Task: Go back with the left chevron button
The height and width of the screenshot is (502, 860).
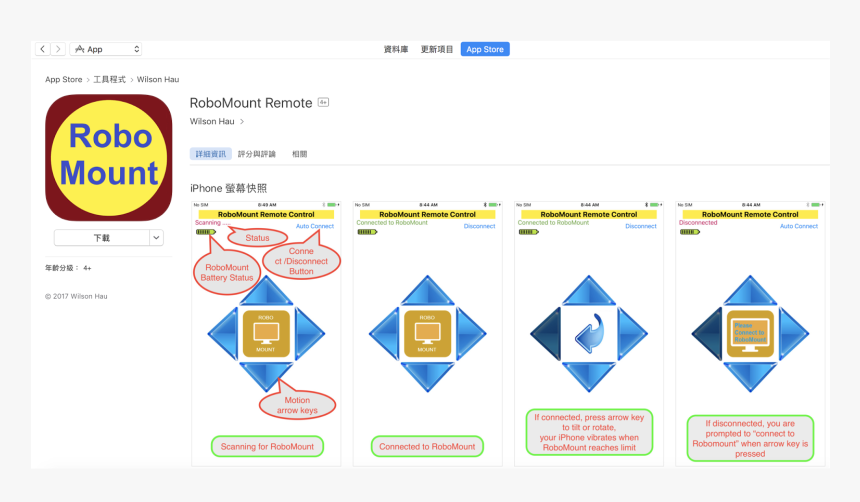Action: pos(43,49)
